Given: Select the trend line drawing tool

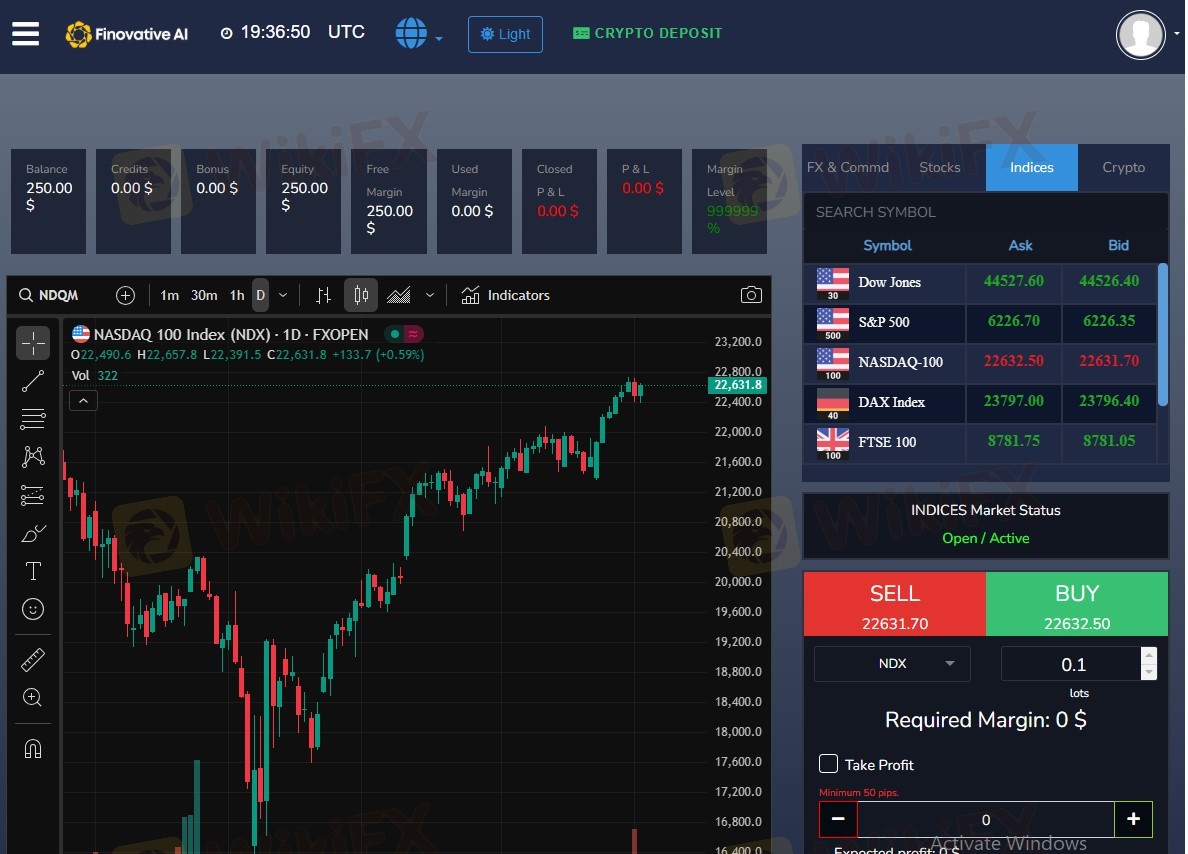Looking at the screenshot, I should coord(33,381).
